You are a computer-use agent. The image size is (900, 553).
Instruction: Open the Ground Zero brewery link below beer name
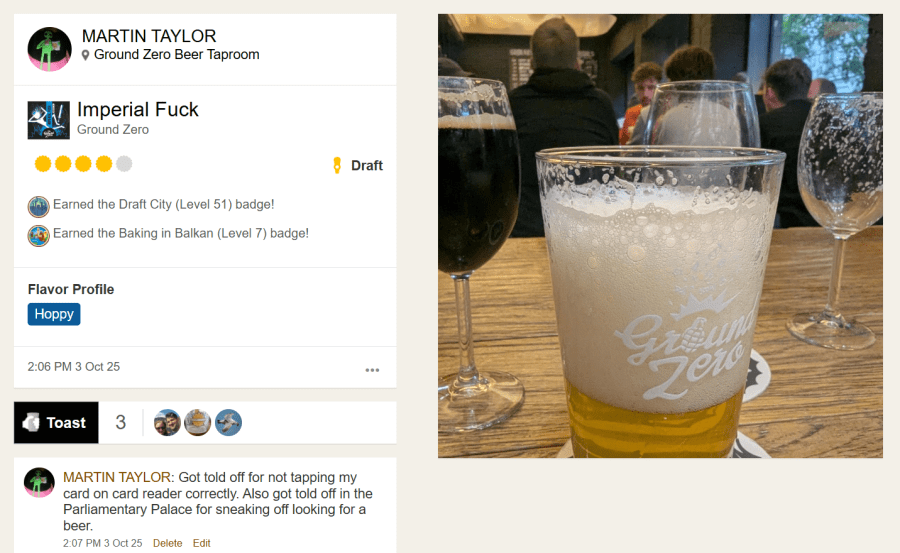113,130
